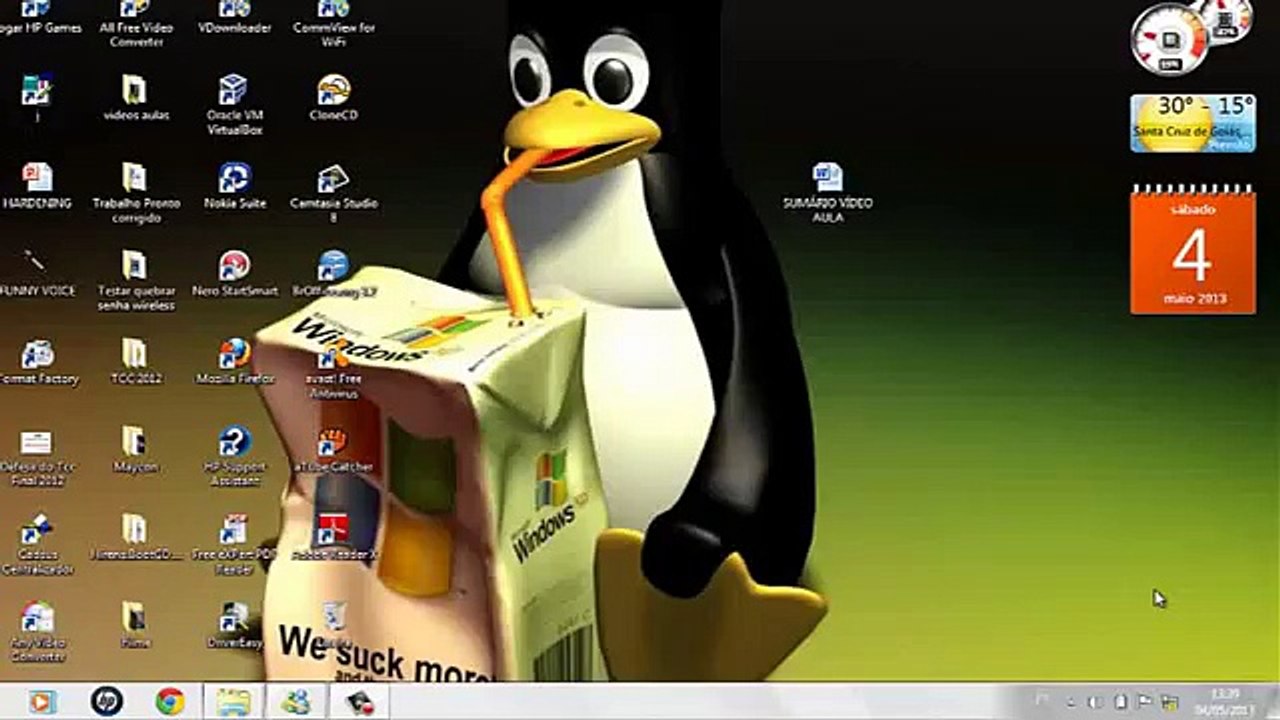Open Windows Media Player from the taskbar

[42, 702]
